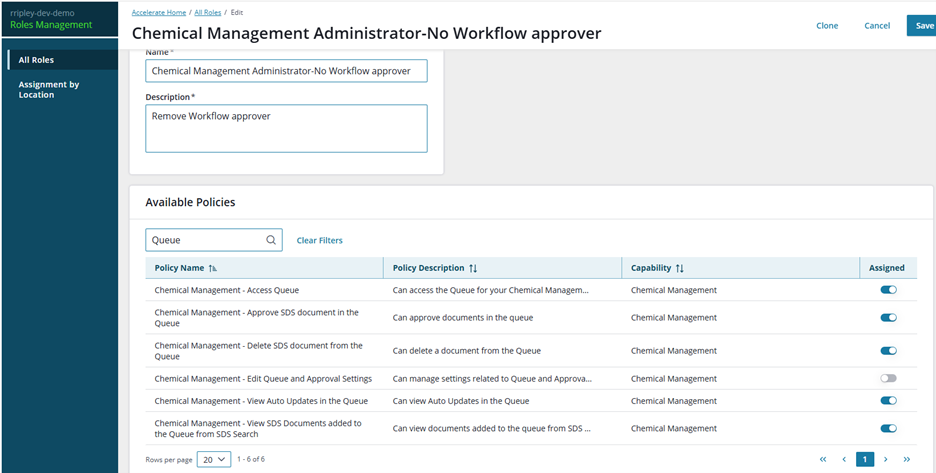Image resolution: width=936 pixels, height=473 pixels.
Task: Click Accelerate Home breadcrumb link
Action: 160,12
